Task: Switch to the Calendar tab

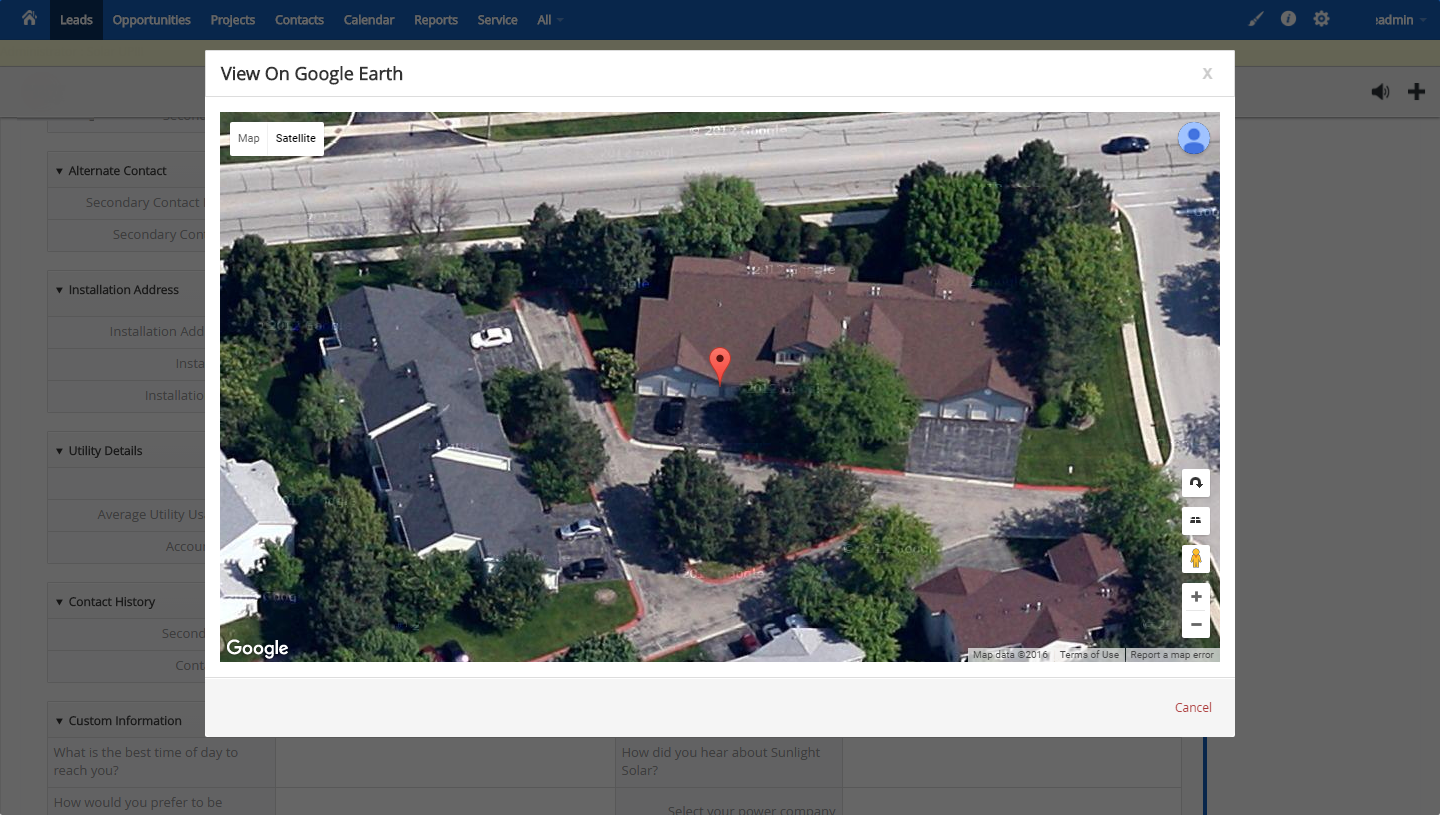Action: tap(369, 20)
